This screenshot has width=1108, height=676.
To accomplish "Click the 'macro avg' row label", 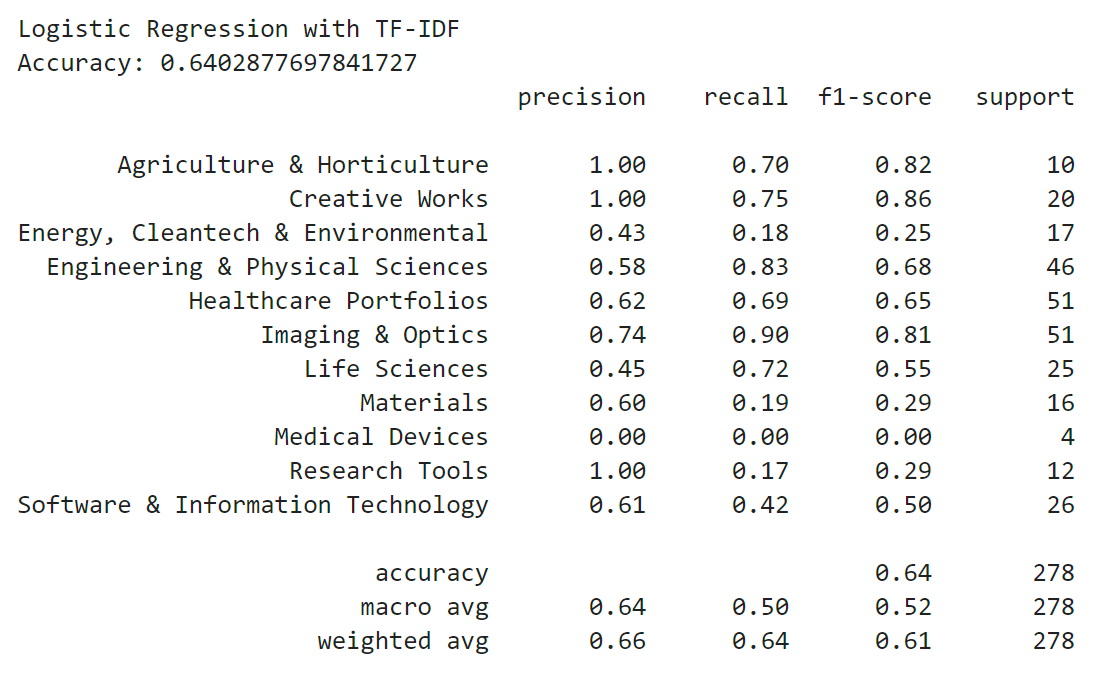I will point(424,607).
